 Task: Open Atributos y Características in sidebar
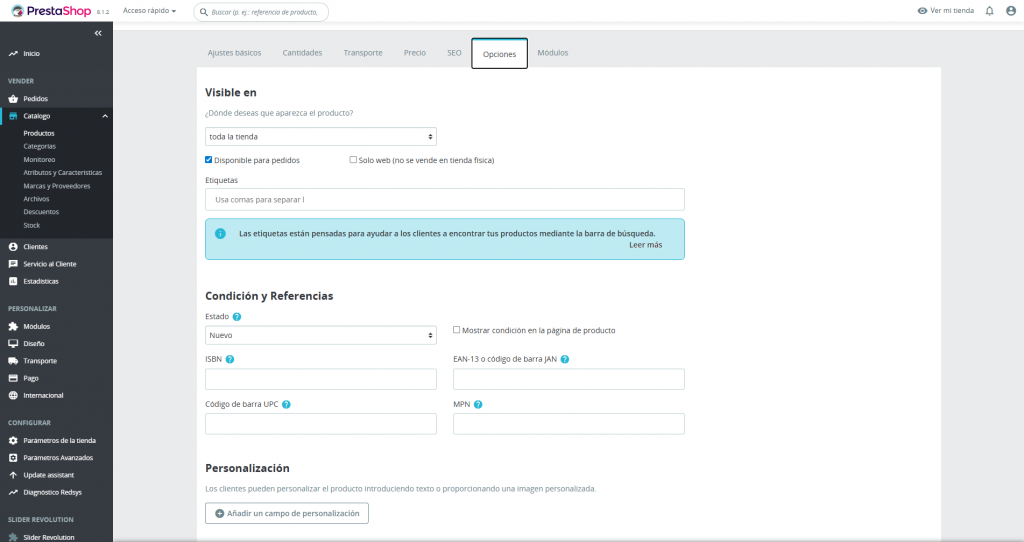click(x=63, y=173)
